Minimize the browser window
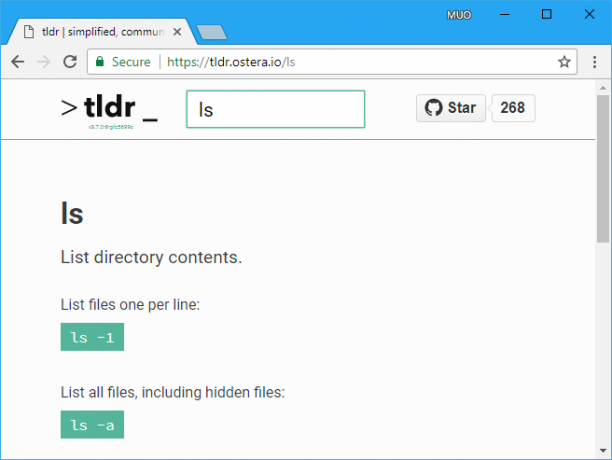 [505, 14]
